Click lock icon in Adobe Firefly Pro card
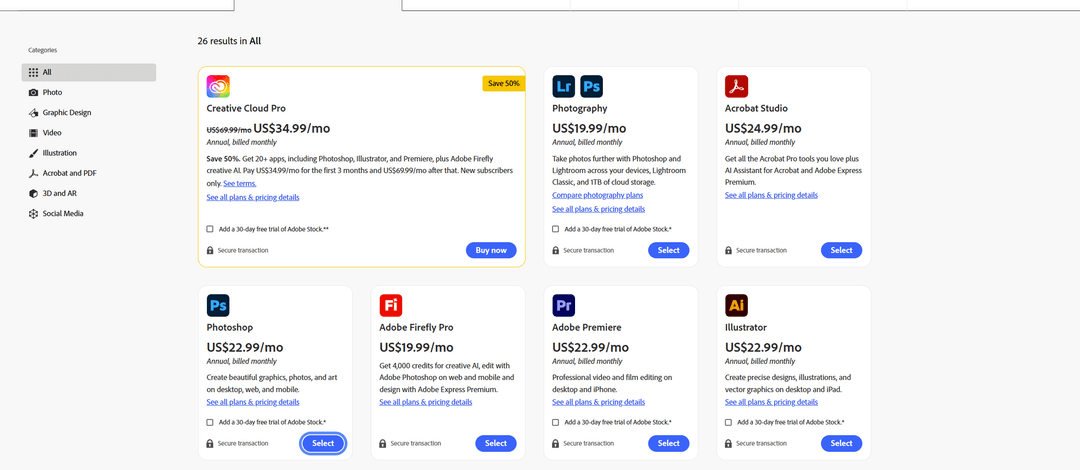The height and width of the screenshot is (470, 1080). coord(383,443)
